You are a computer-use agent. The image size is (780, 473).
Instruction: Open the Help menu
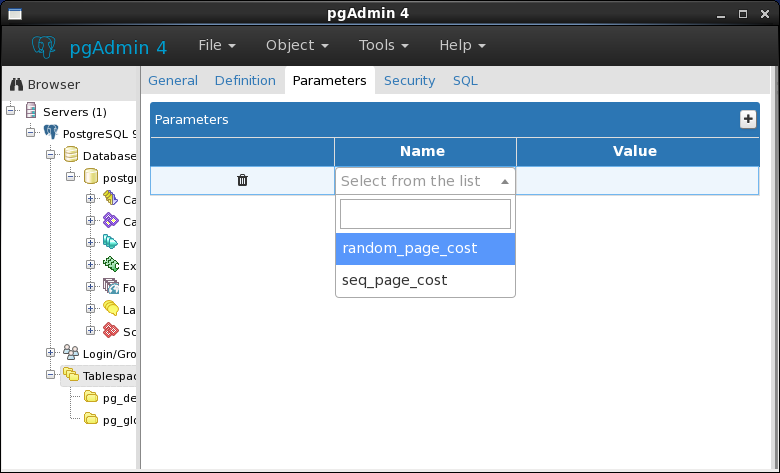click(462, 45)
